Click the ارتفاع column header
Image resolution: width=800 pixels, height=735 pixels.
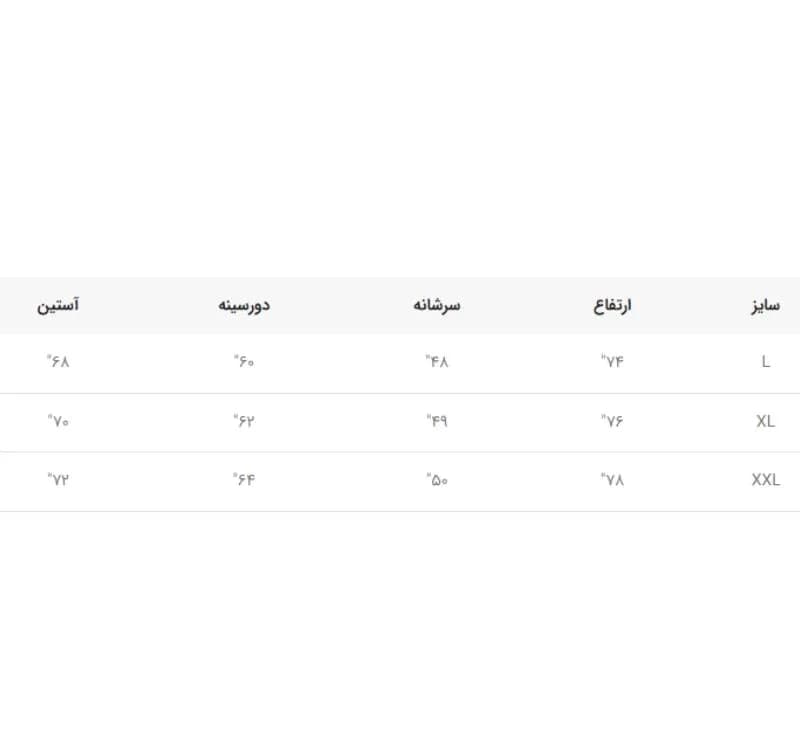612,306
